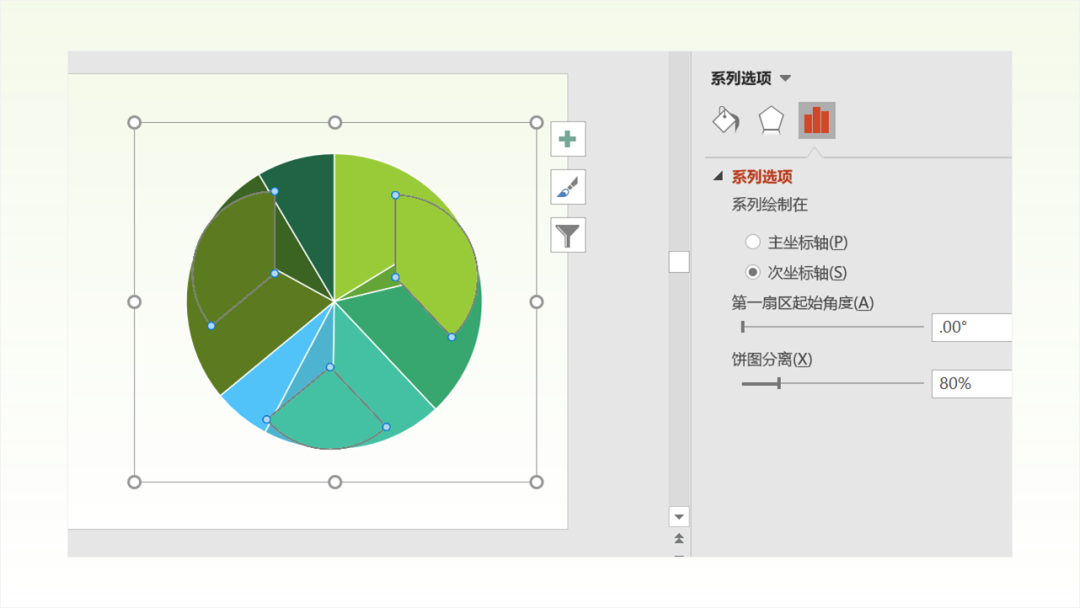The width and height of the screenshot is (1080, 608).
Task: Select the 主坐标轴(P) radio button
Action: 753,242
